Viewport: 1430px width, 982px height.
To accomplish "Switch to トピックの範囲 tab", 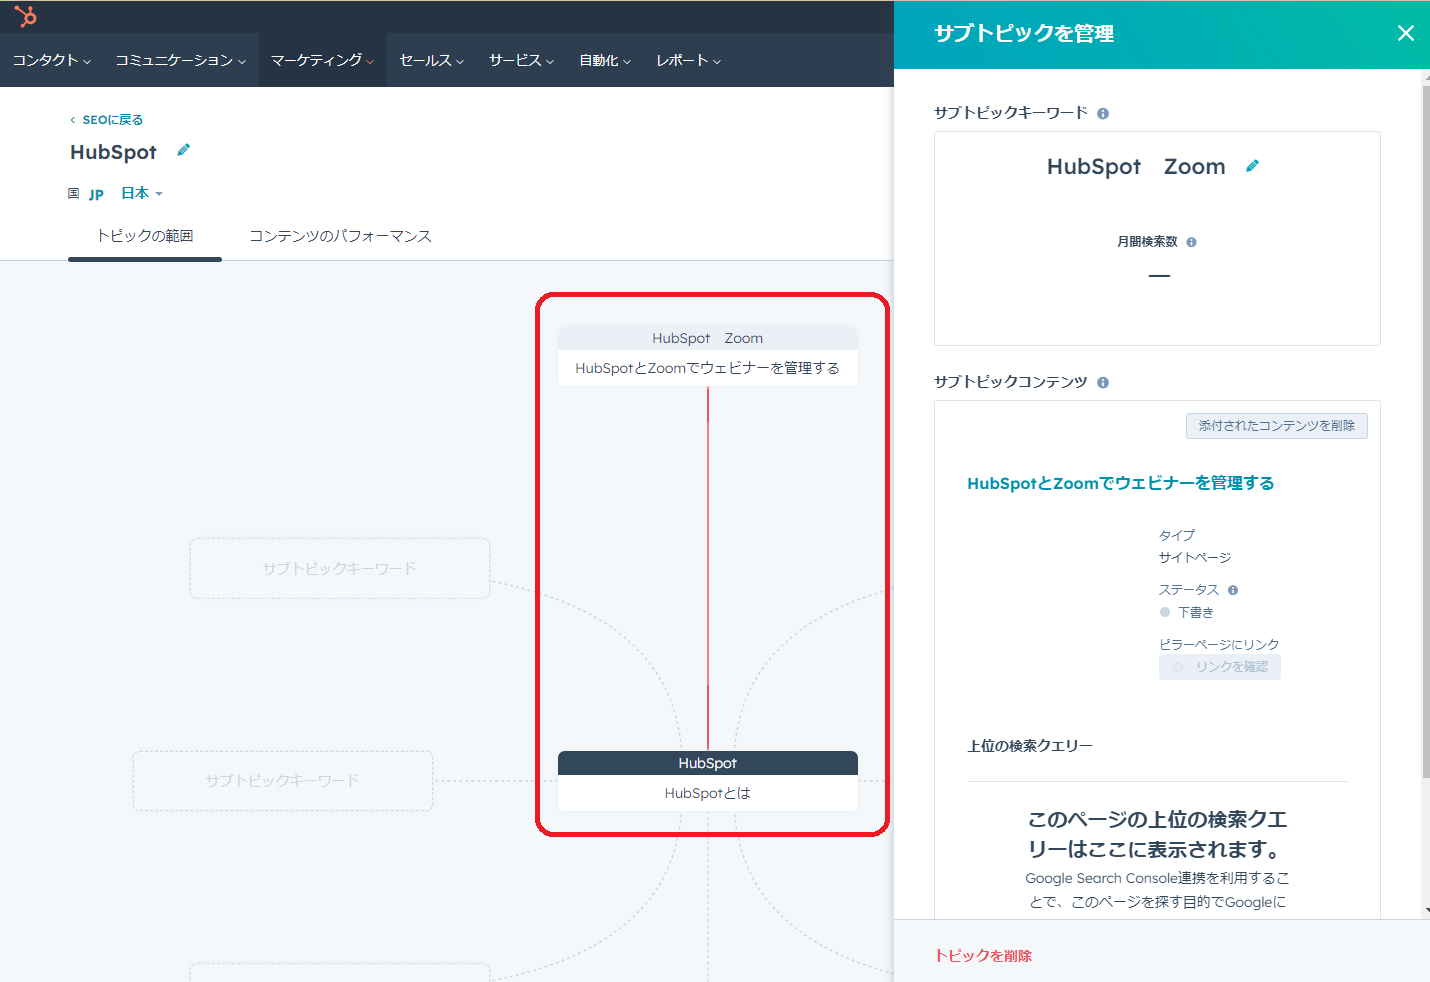I will click(145, 236).
